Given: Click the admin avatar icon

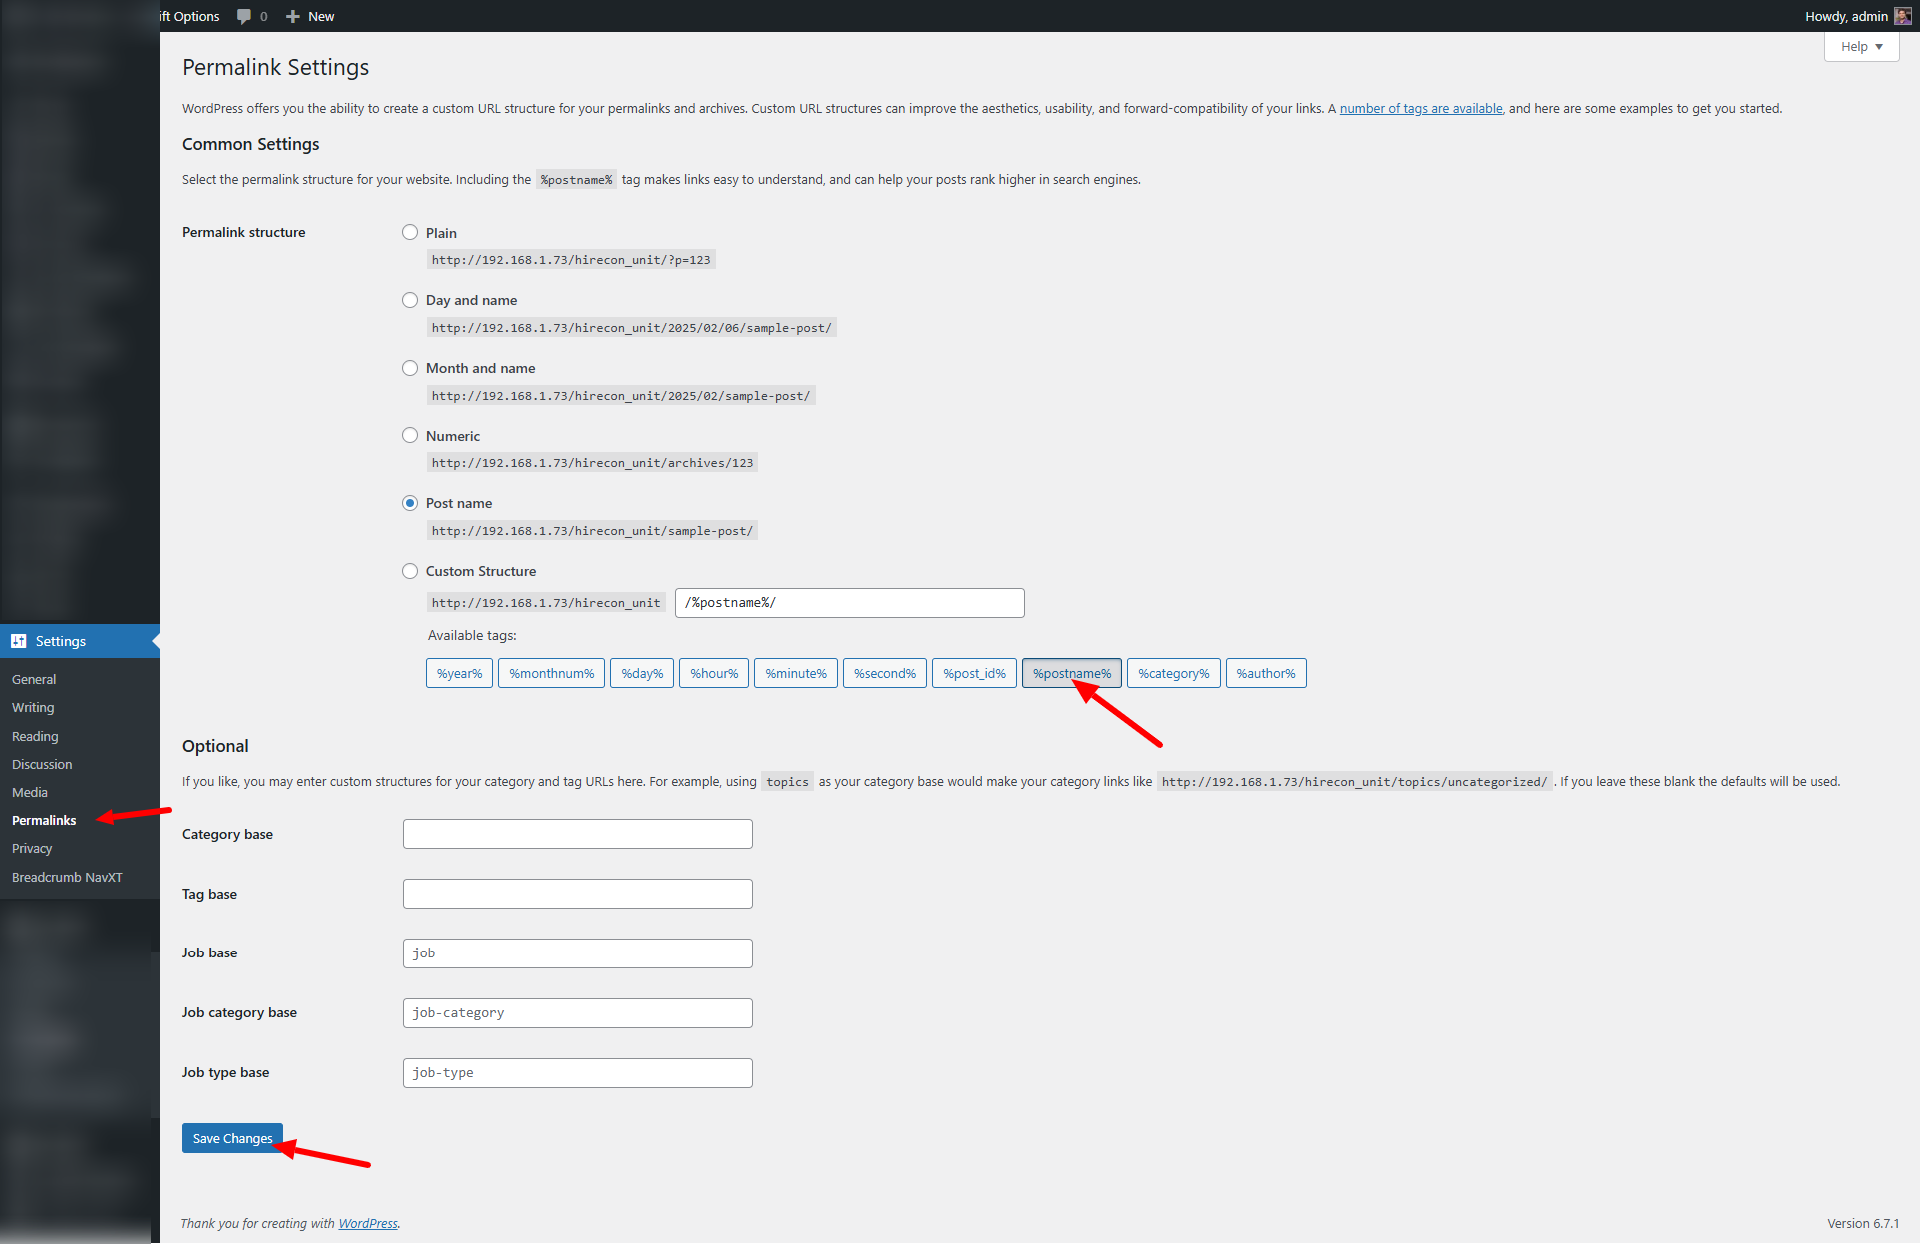Looking at the screenshot, I should (1902, 16).
